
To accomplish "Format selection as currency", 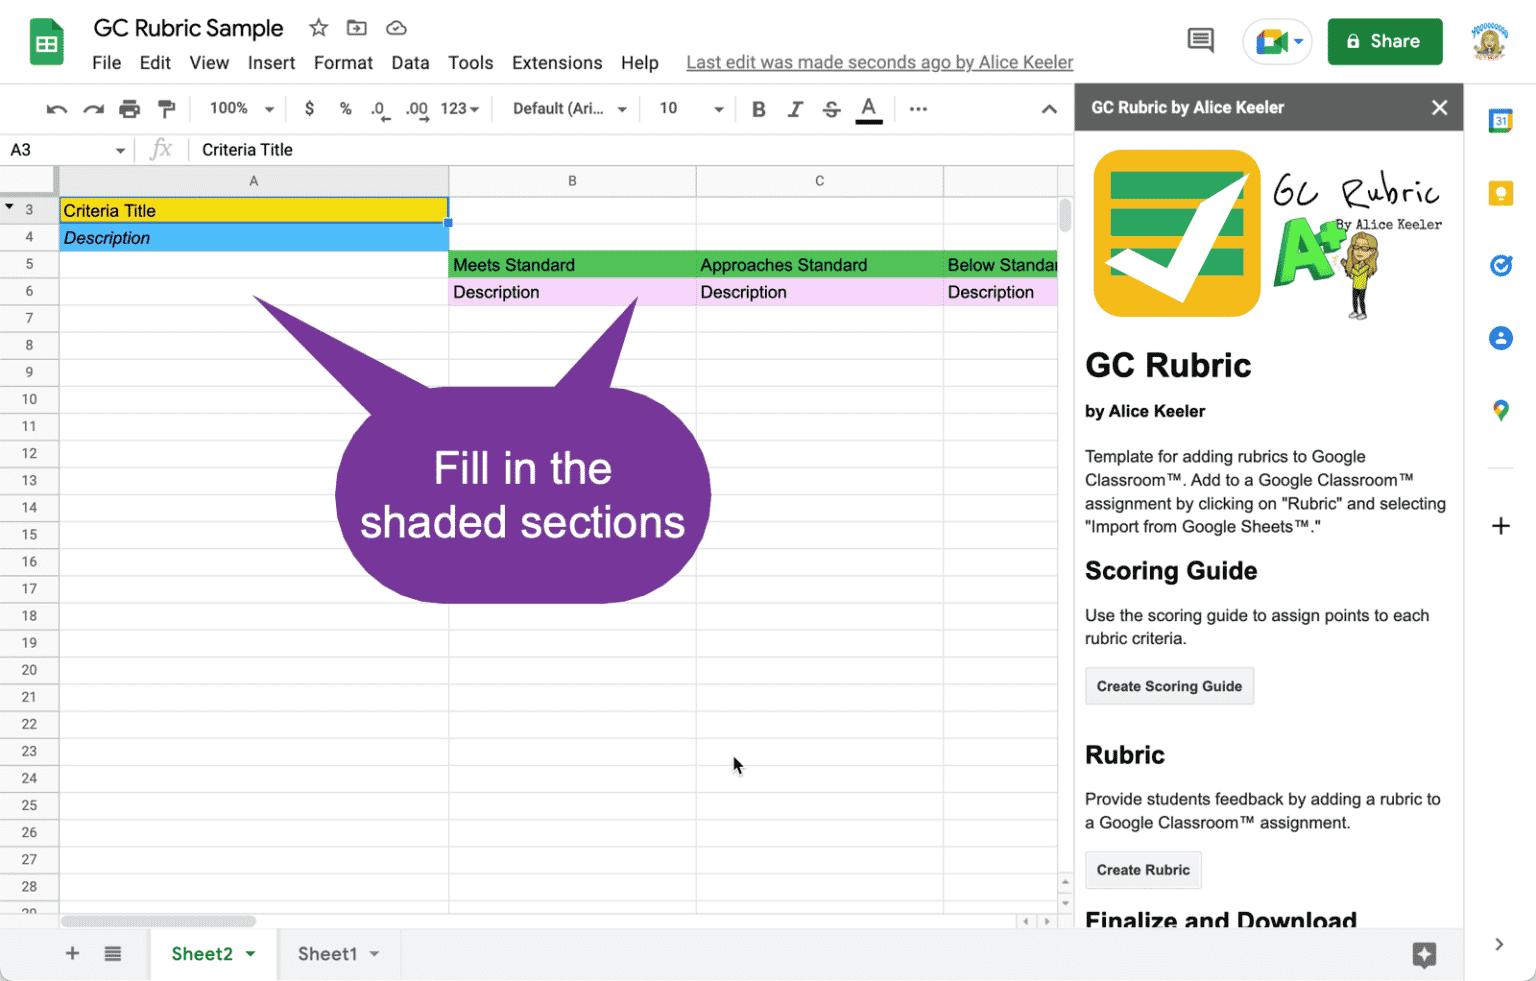I will click(x=309, y=109).
